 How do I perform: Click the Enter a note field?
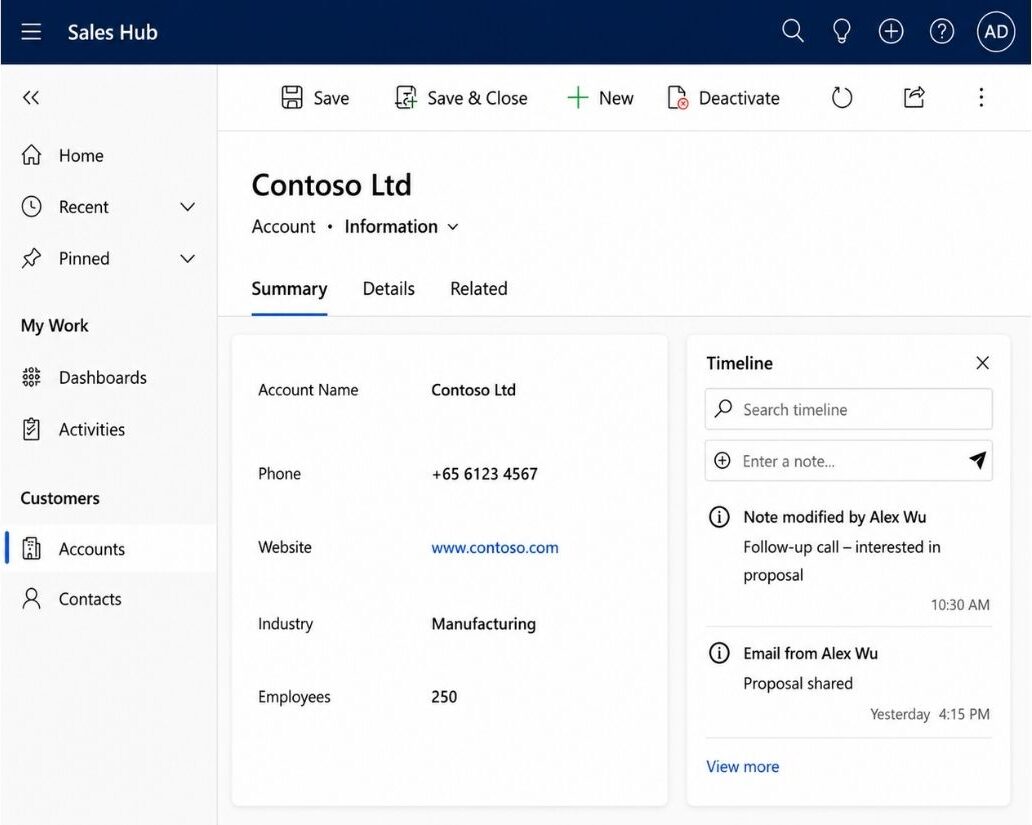pyautogui.click(x=848, y=460)
